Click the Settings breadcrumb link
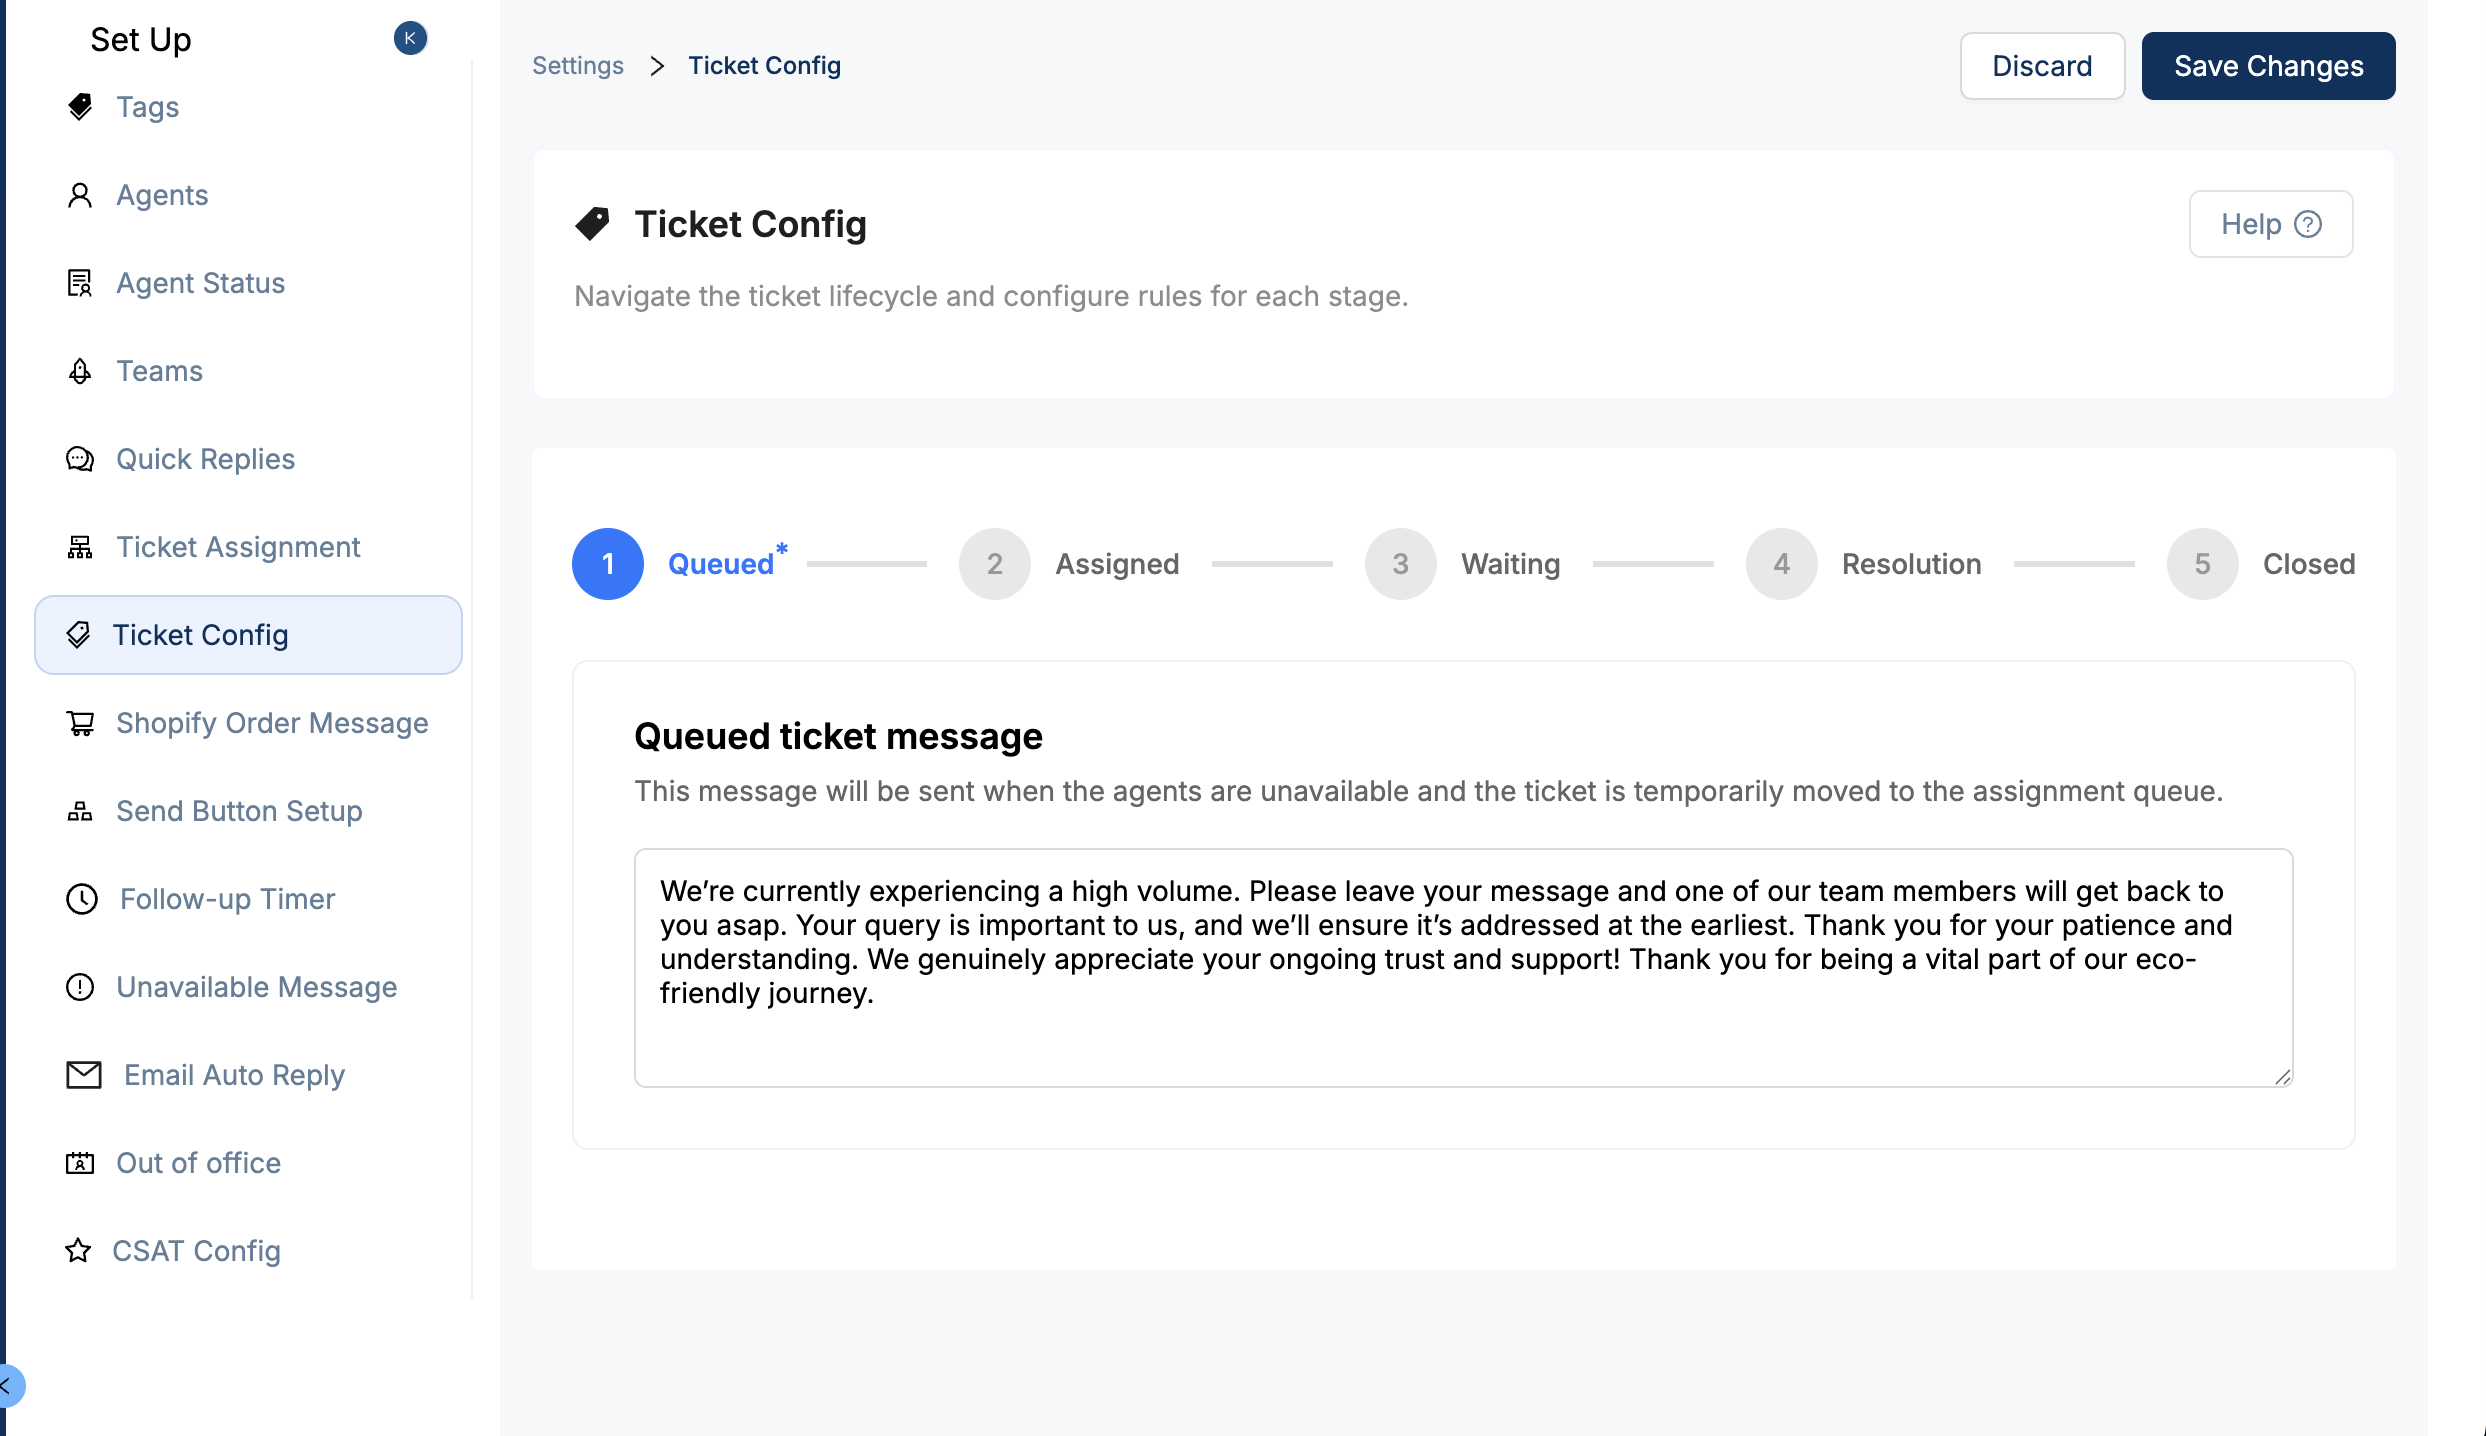 coord(578,66)
